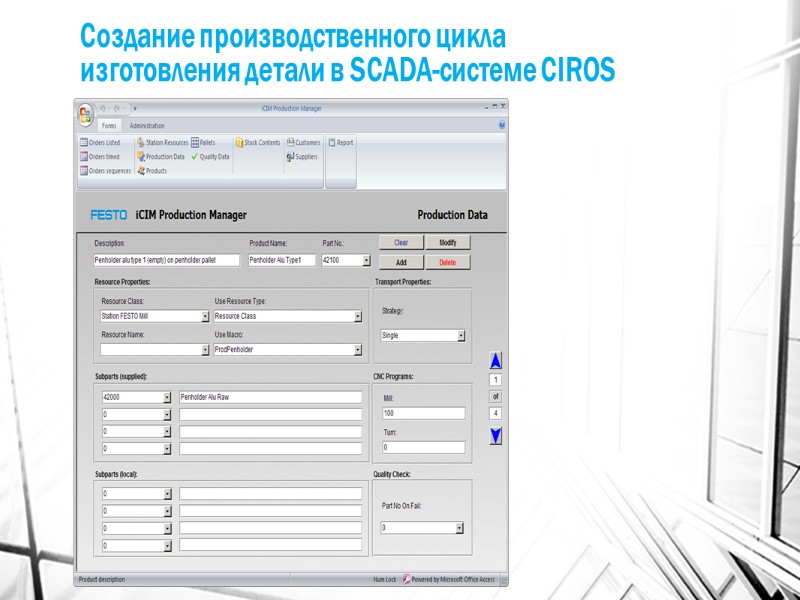Viewport: 800px width, 600px height.
Task: Click the Product description status text
Action: tap(102, 580)
